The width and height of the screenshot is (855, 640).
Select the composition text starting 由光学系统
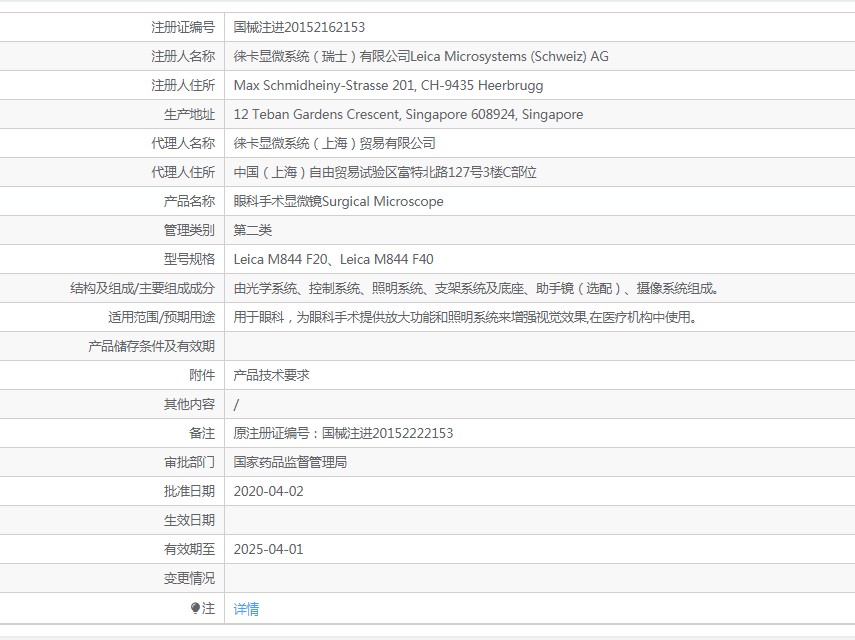[476, 288]
